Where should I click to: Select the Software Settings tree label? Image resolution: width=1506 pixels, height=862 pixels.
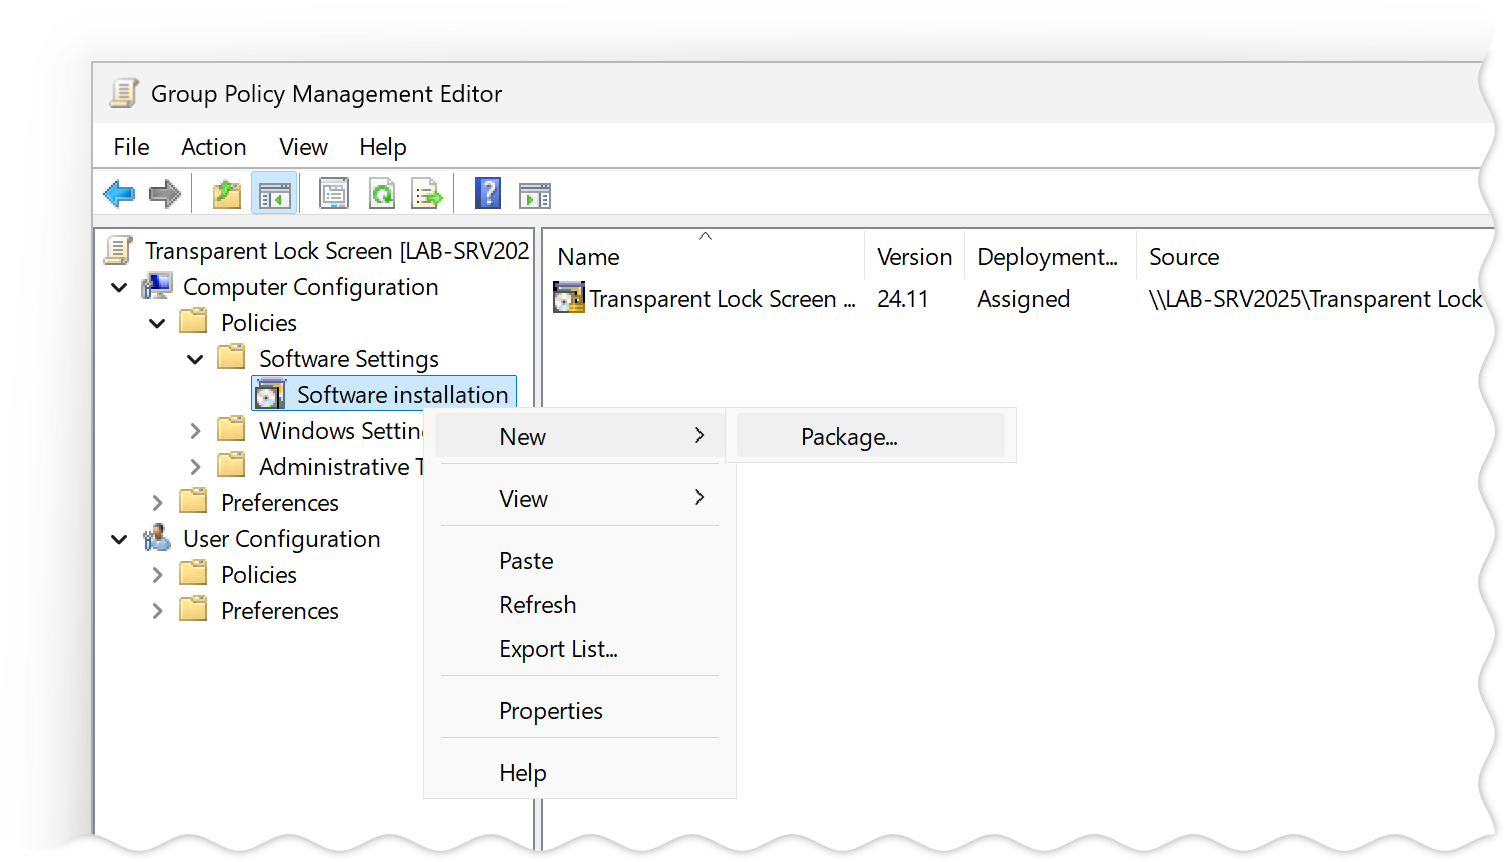pos(348,358)
